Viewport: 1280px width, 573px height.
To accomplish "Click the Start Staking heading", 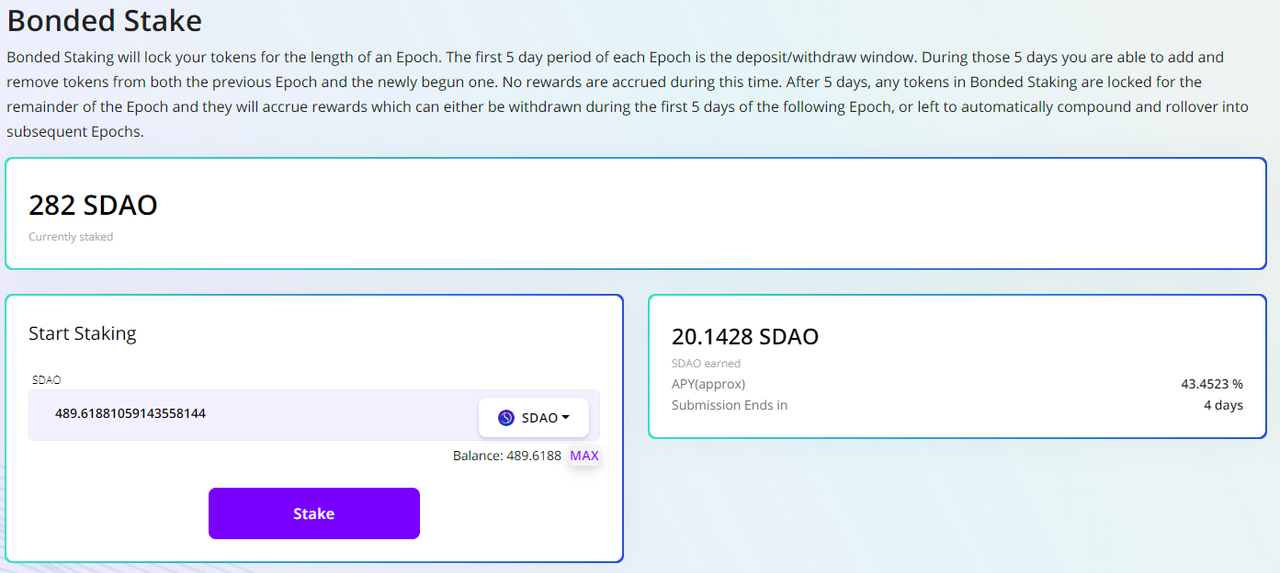I will tap(82, 333).
